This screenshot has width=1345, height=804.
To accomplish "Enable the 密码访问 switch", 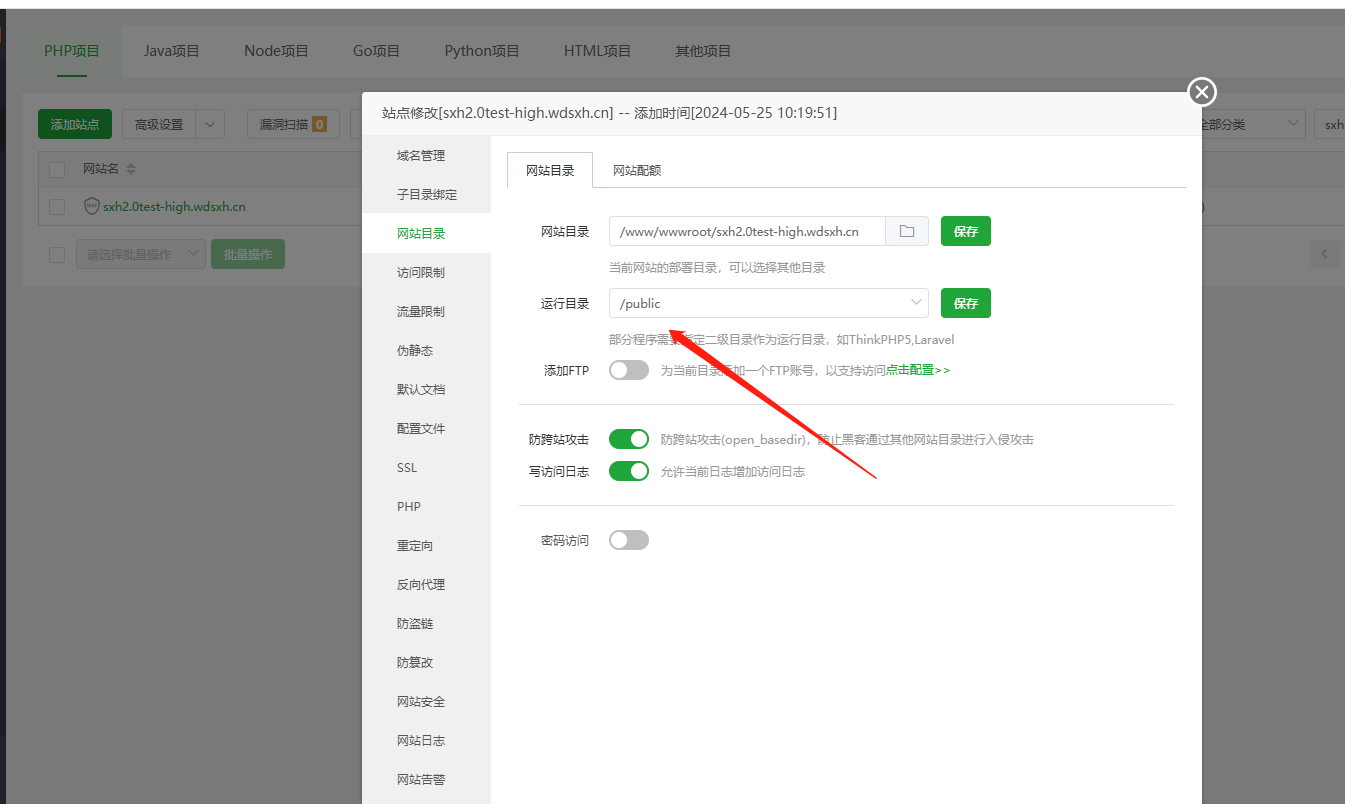I will pyautogui.click(x=629, y=540).
